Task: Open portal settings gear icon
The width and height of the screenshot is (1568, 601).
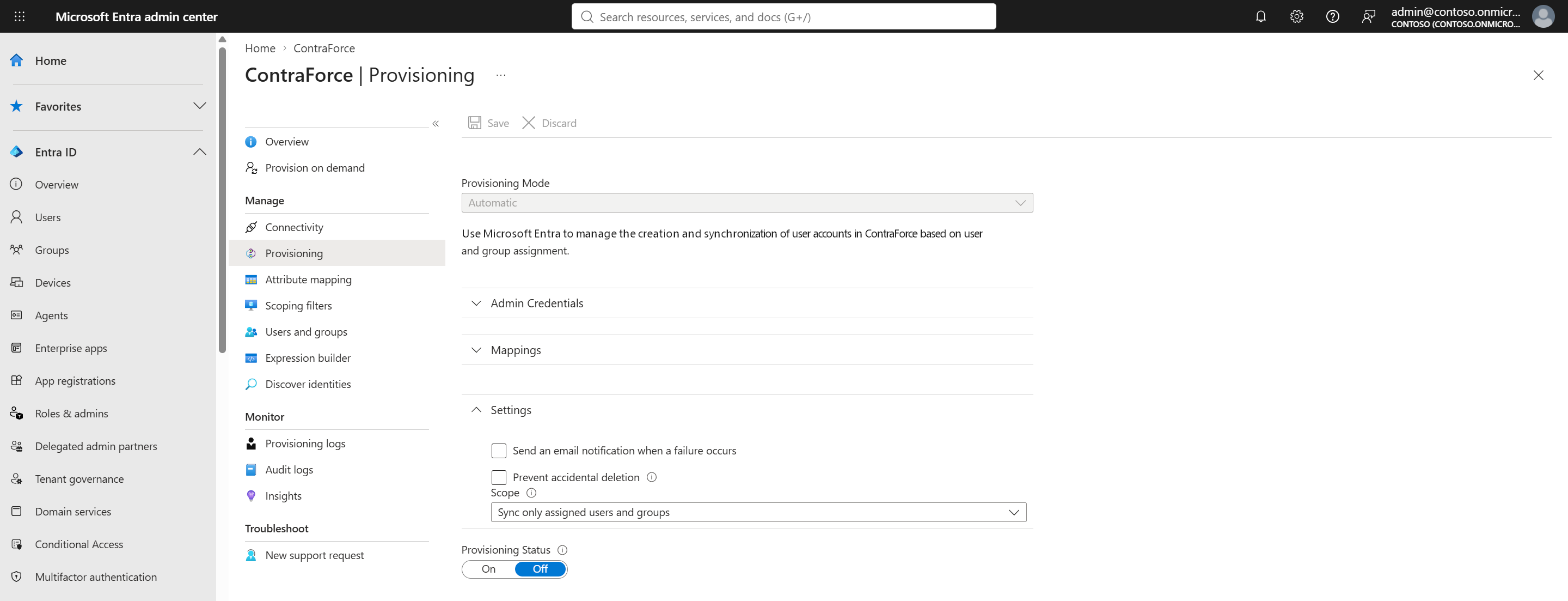Action: tap(1297, 17)
